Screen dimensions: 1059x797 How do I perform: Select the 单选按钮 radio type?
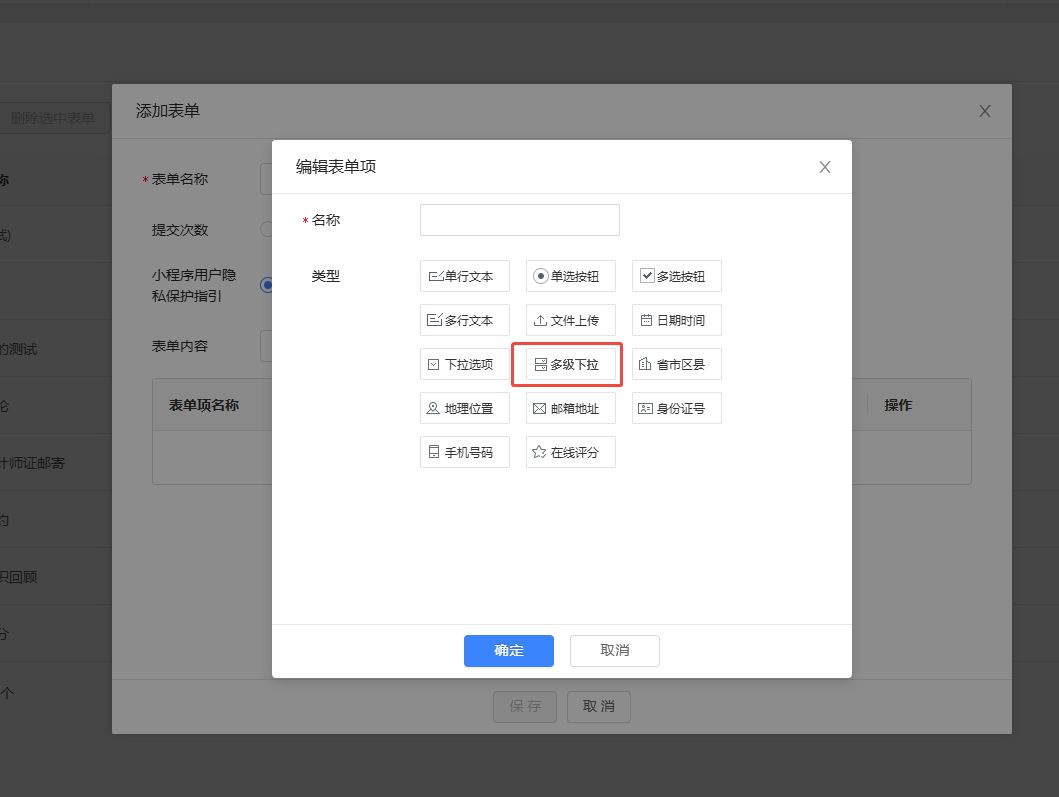pyautogui.click(x=570, y=276)
